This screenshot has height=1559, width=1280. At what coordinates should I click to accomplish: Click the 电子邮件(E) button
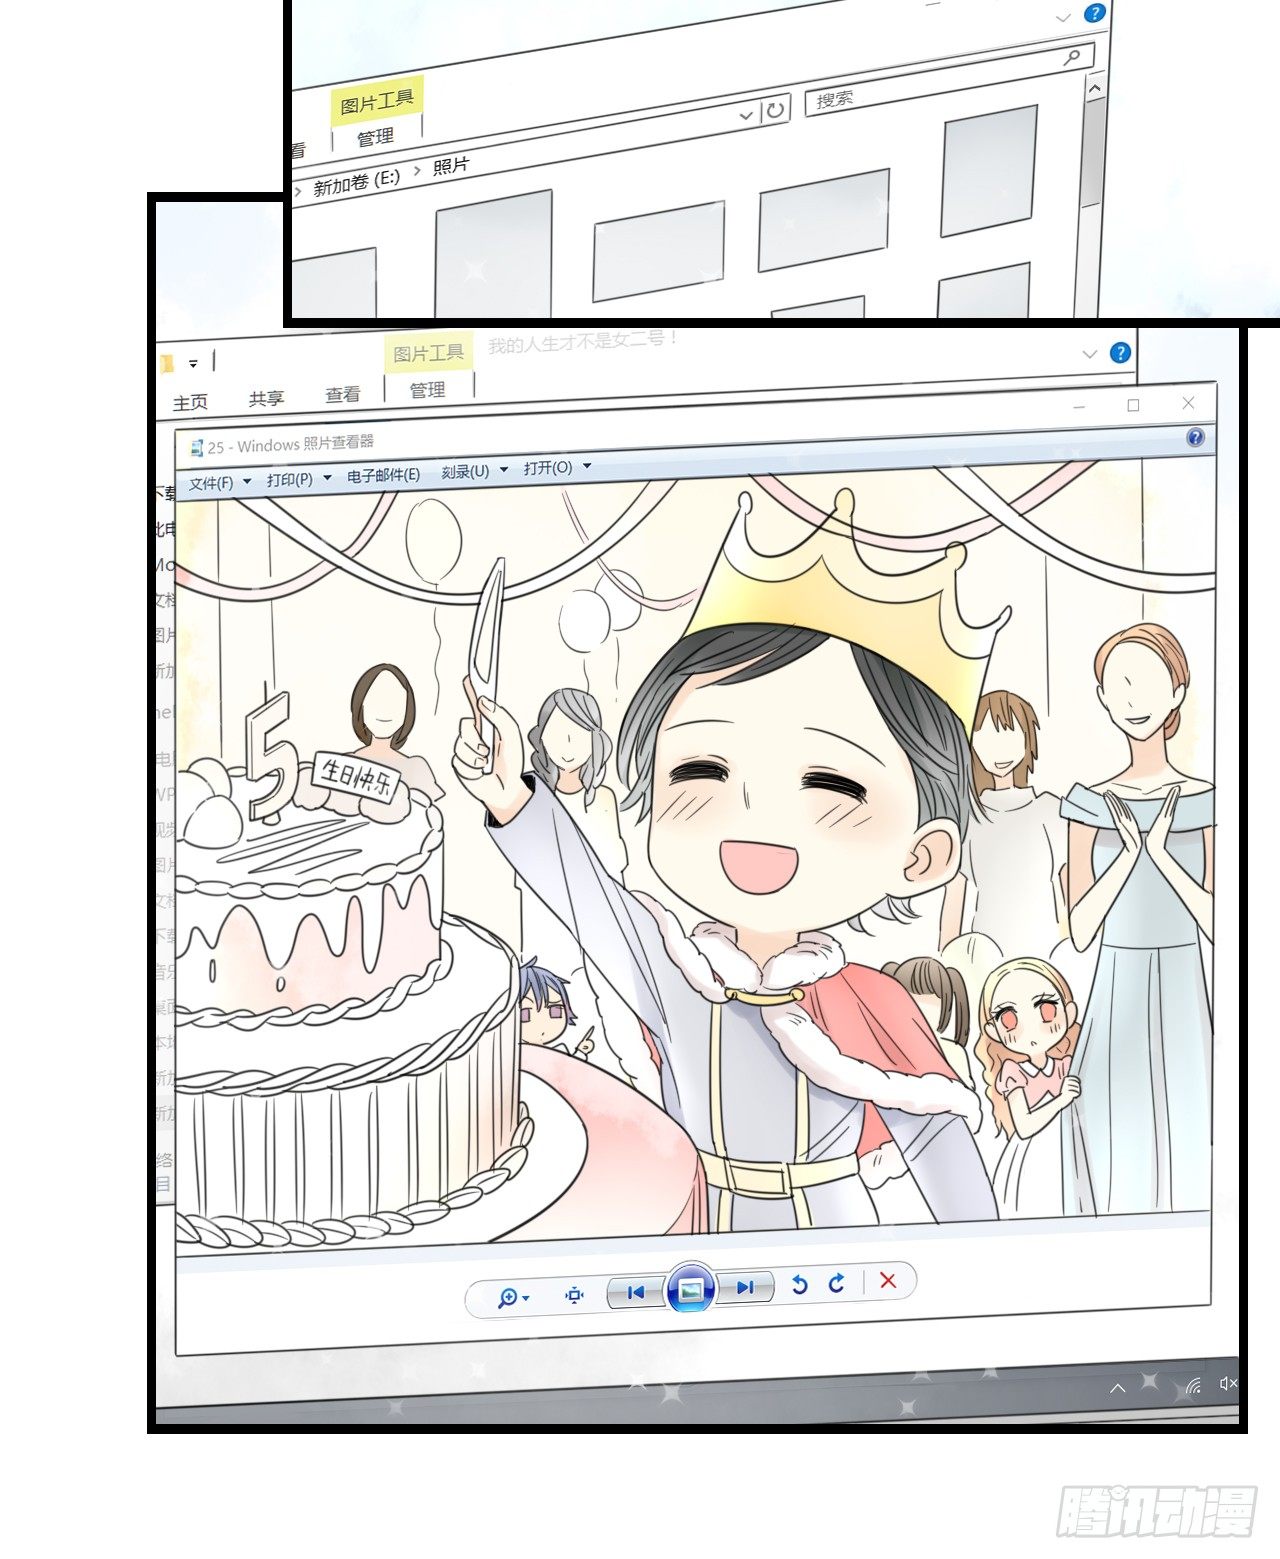click(383, 476)
